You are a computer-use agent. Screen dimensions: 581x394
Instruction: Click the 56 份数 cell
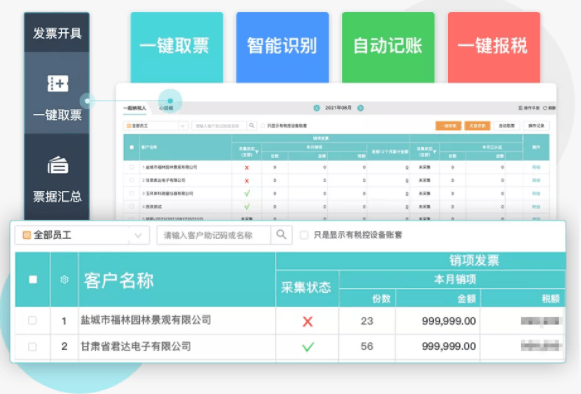pos(367,347)
